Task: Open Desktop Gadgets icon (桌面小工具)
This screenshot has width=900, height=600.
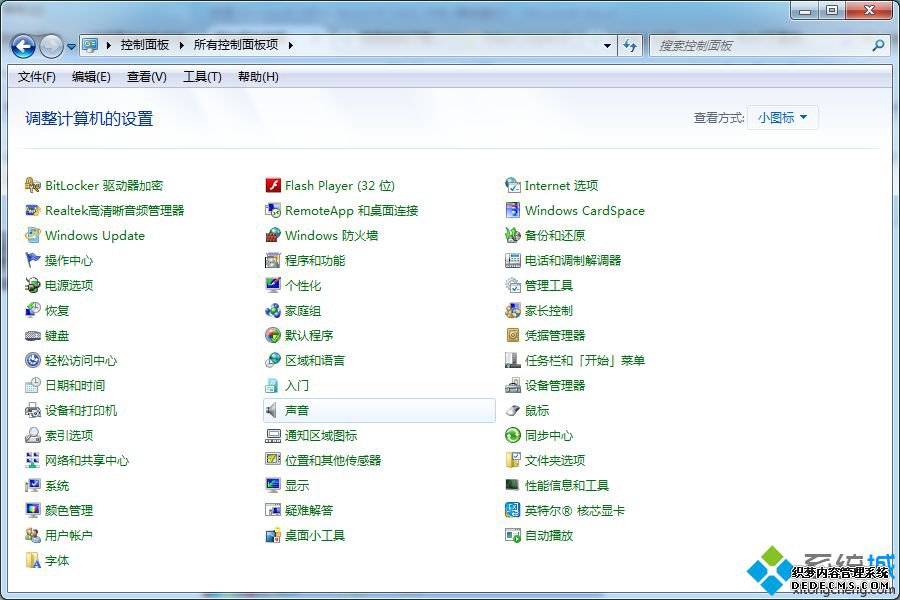Action: (273, 536)
